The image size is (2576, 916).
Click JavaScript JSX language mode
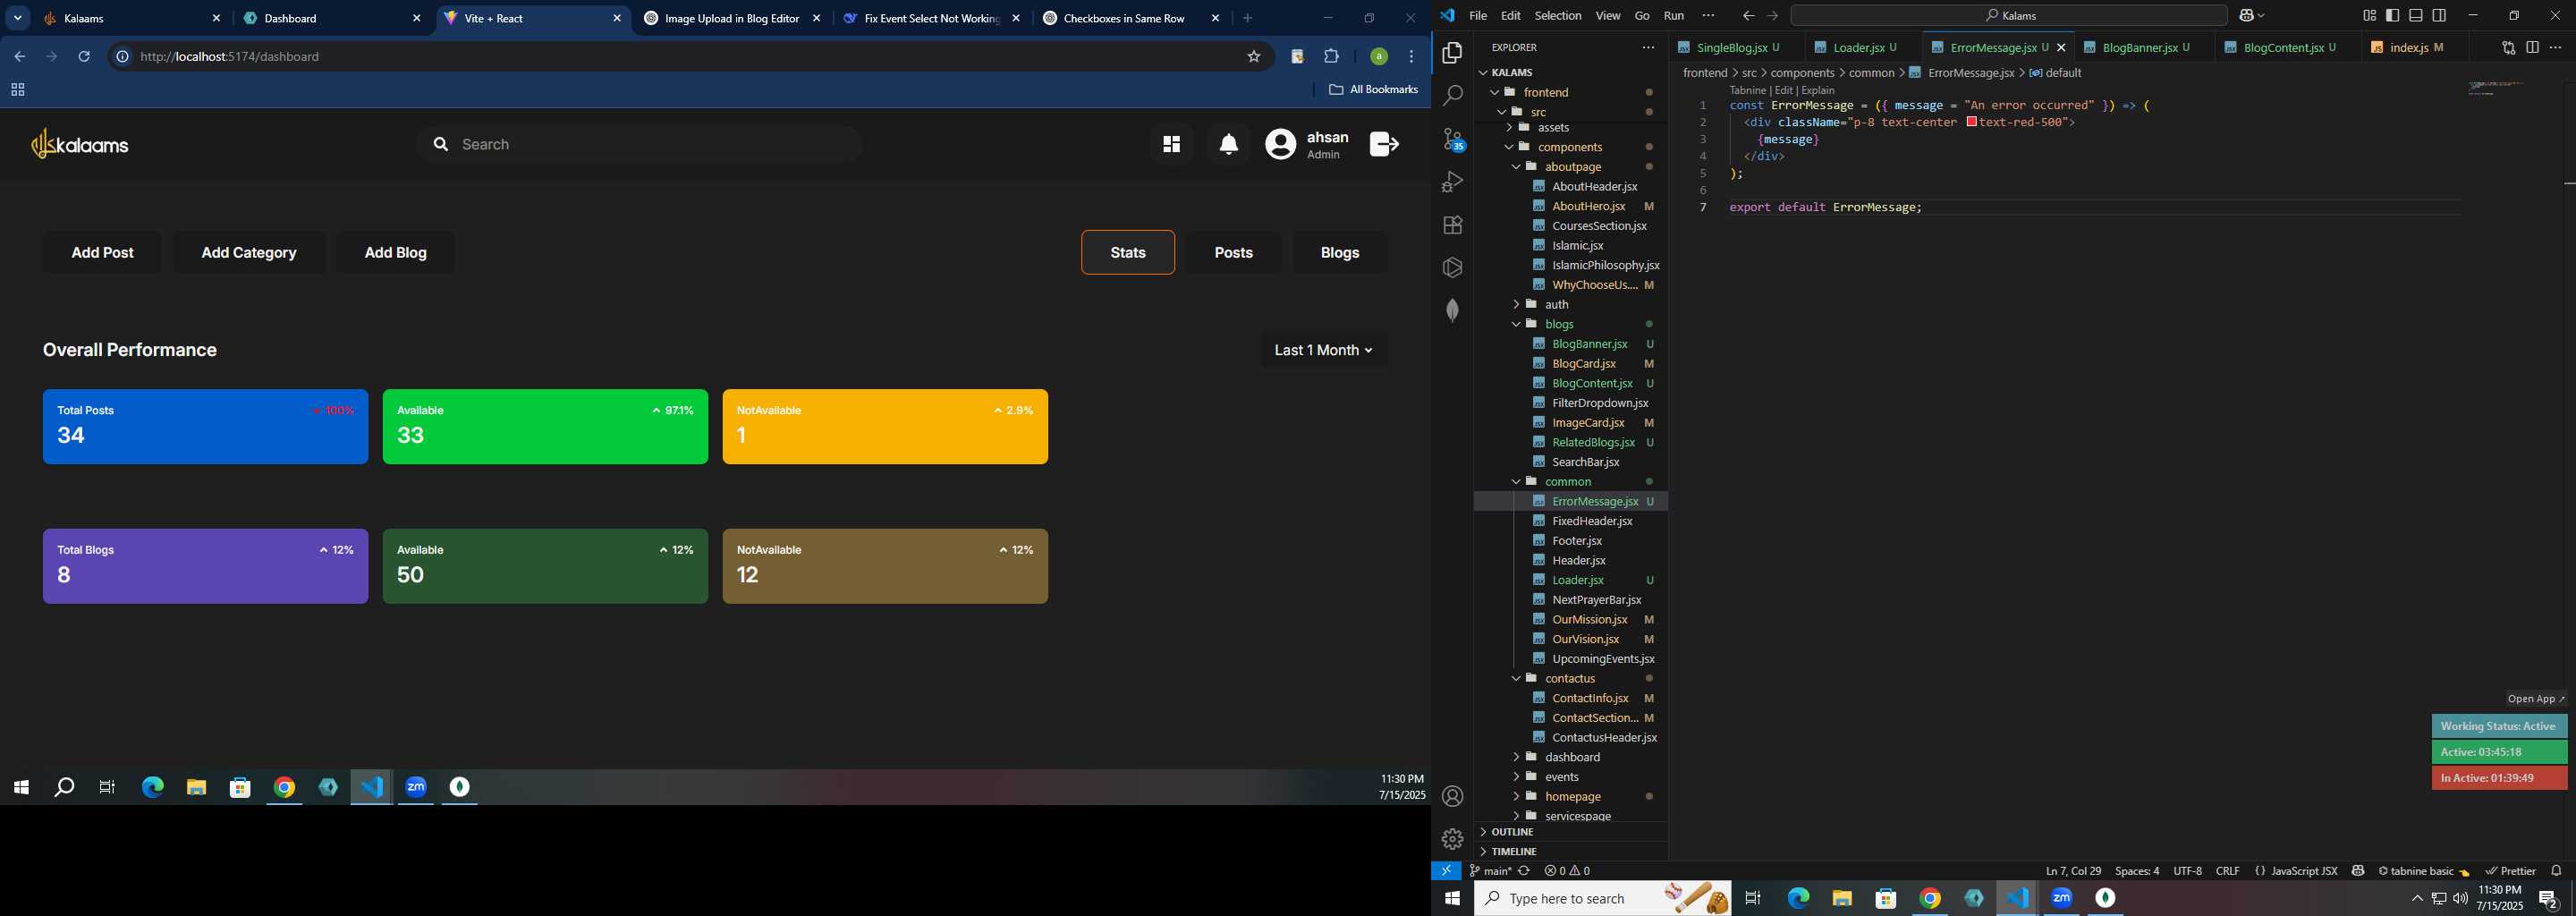click(2304, 871)
